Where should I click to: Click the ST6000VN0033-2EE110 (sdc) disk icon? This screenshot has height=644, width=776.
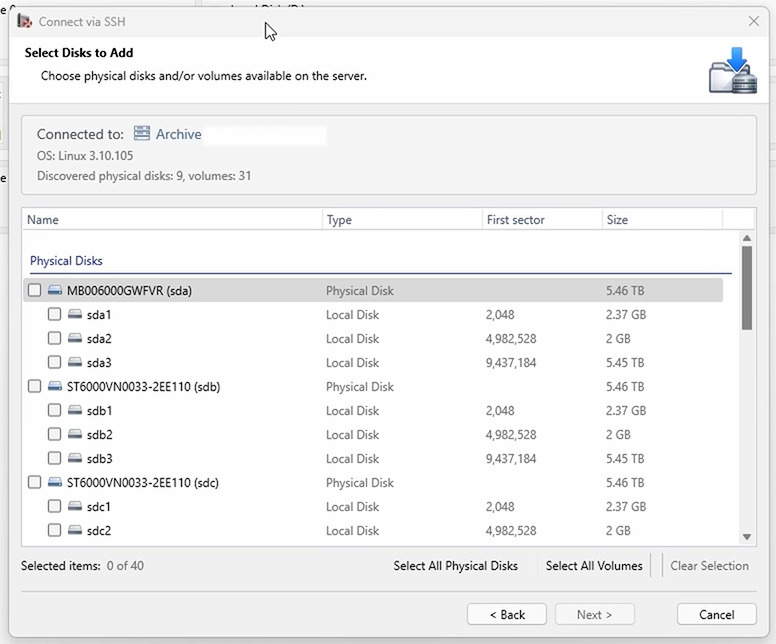coord(55,482)
